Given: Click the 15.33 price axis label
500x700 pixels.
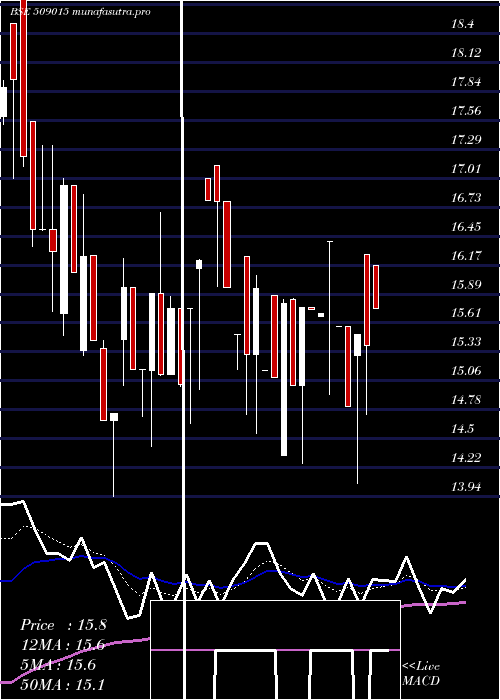Looking at the screenshot, I should [466, 342].
